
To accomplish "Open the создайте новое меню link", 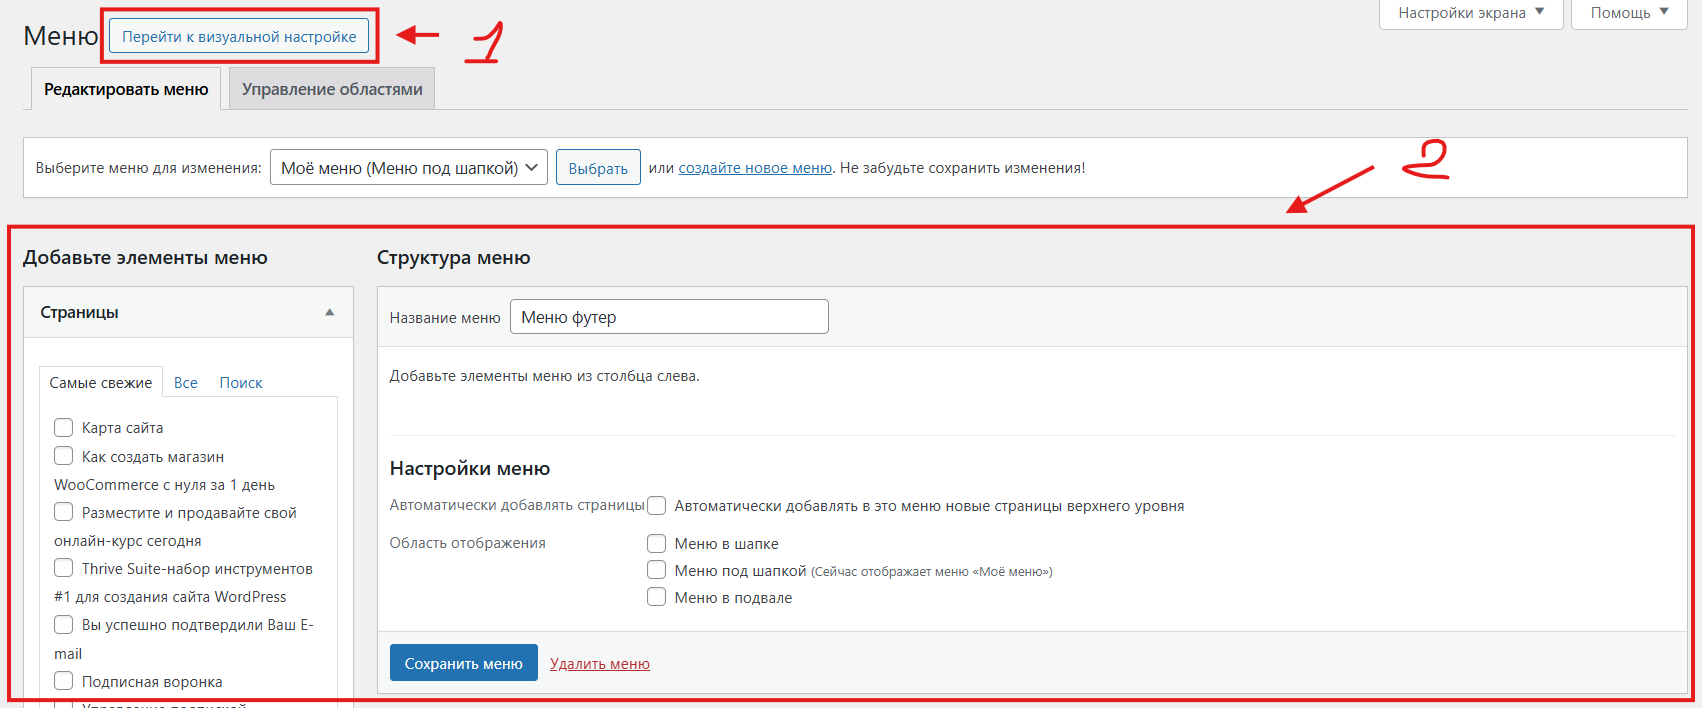I will [755, 168].
